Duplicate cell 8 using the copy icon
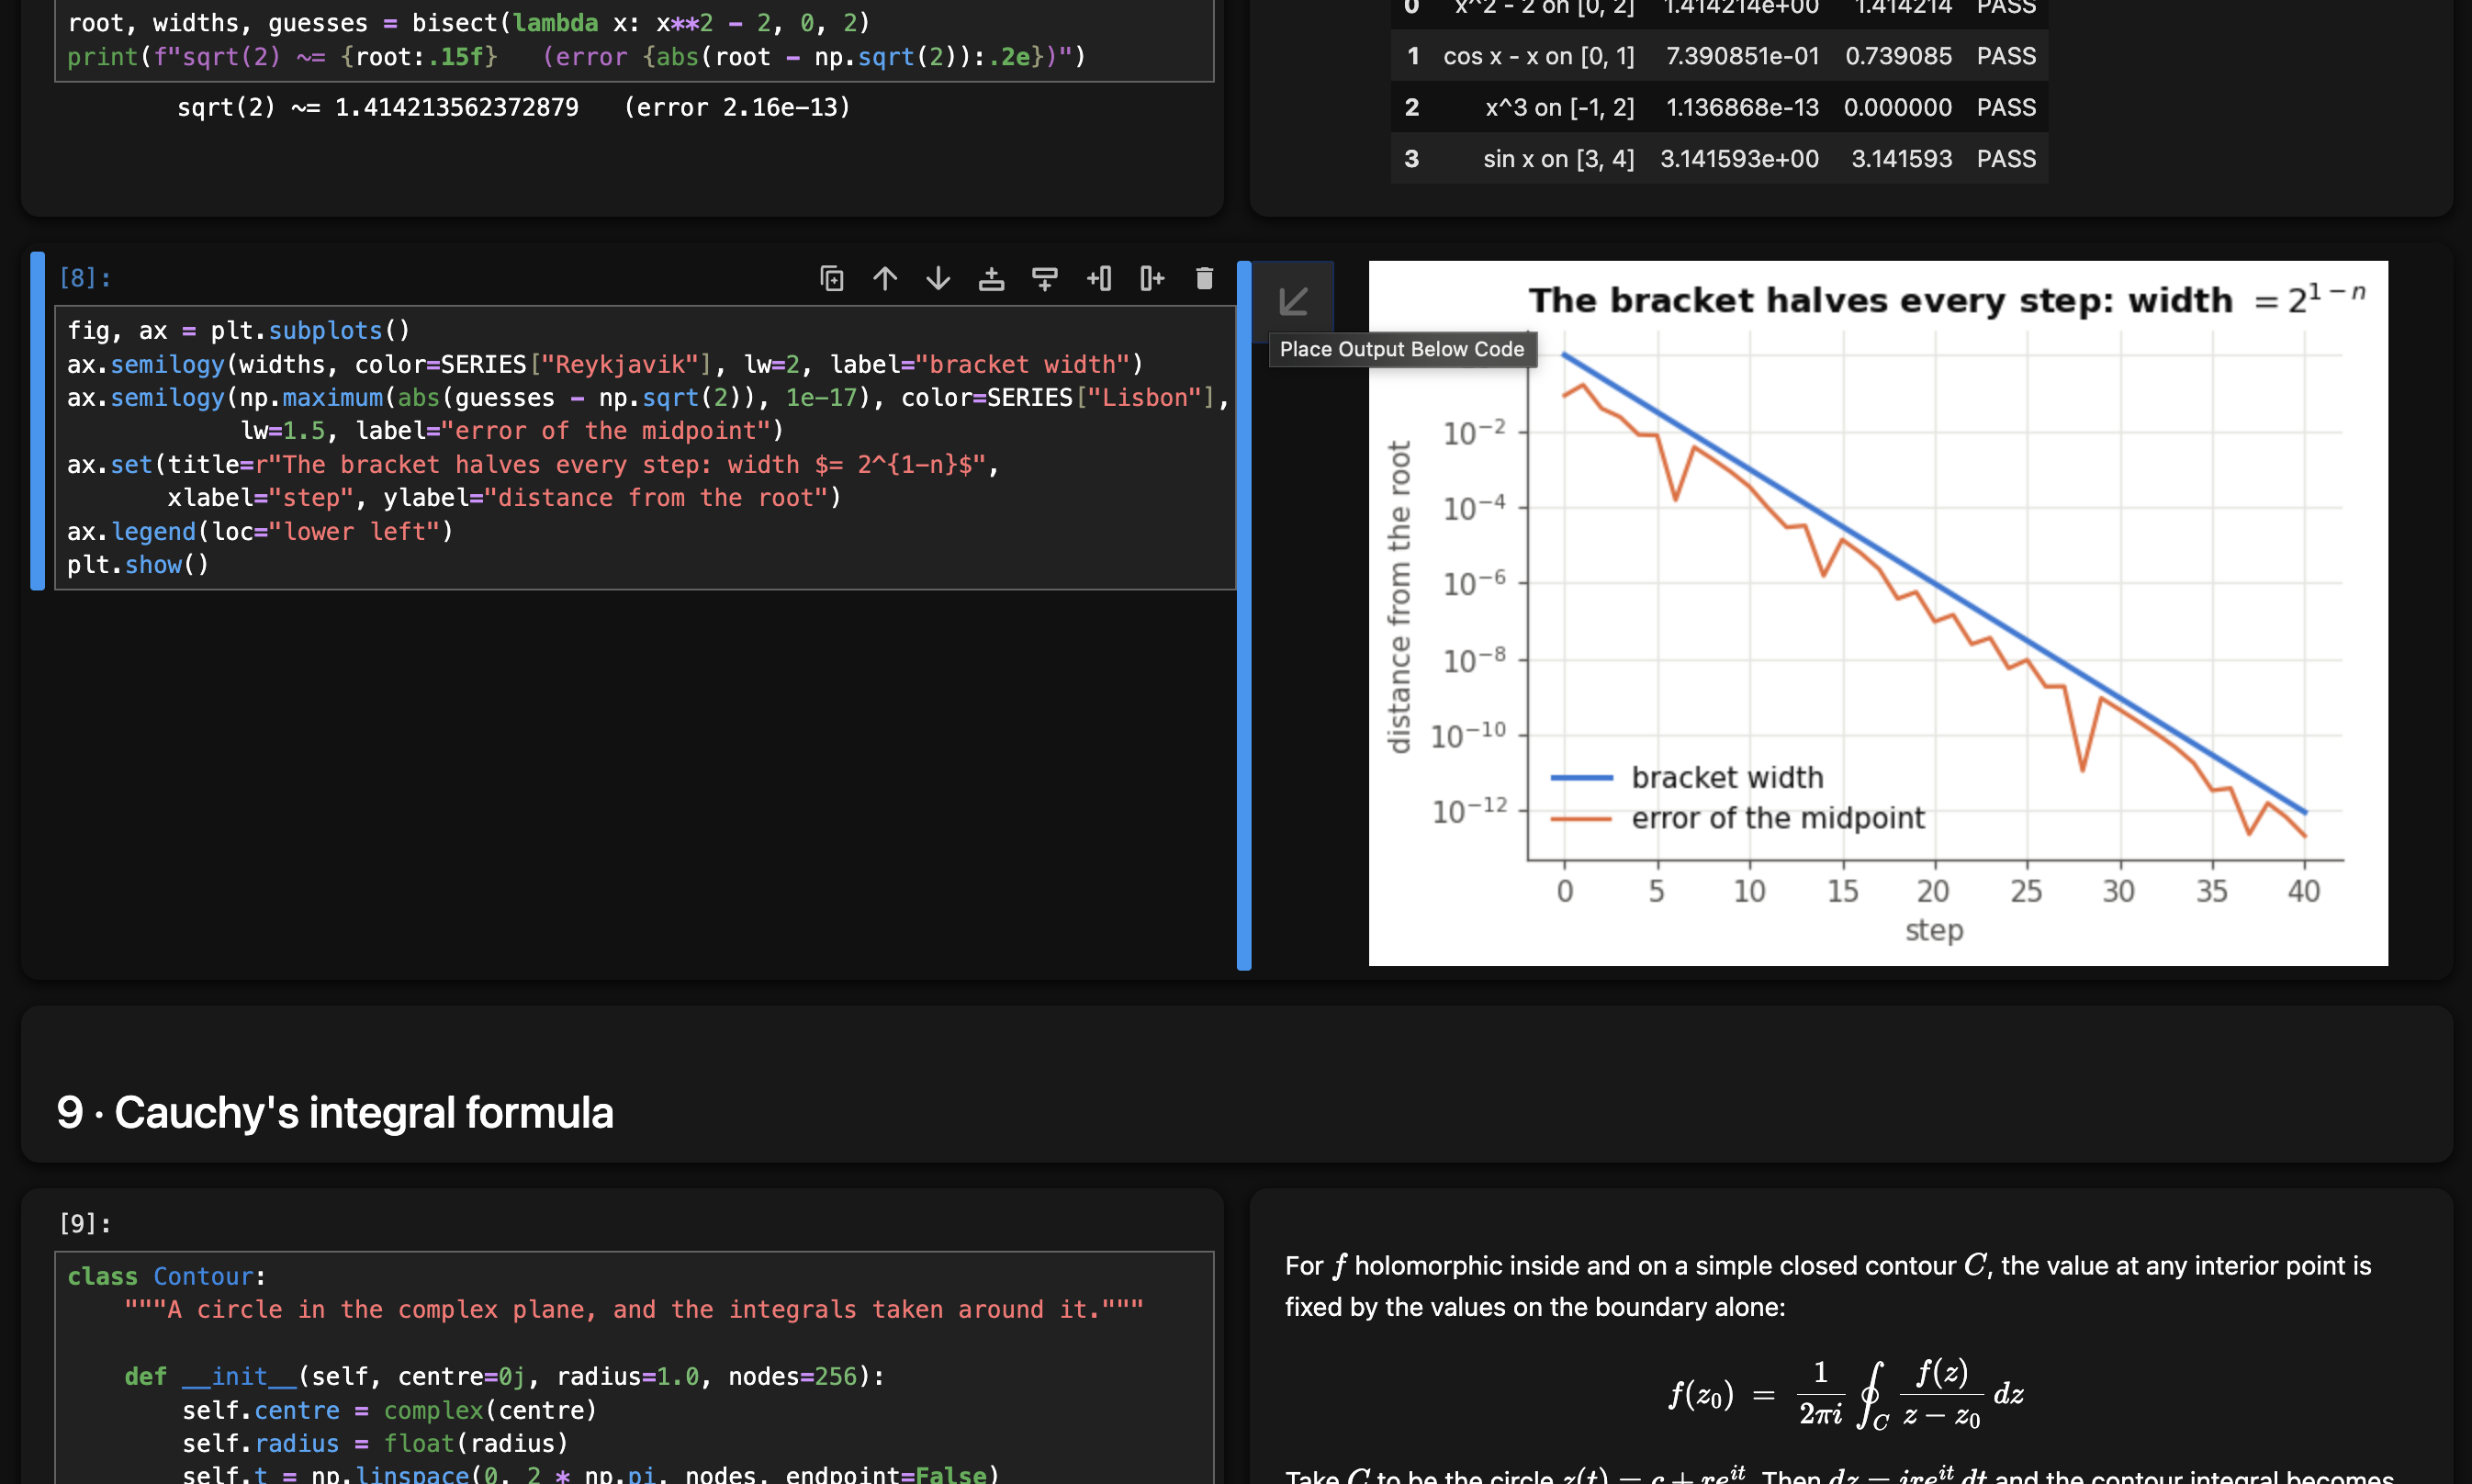Screen dimensions: 2472x1484 [x=832, y=278]
